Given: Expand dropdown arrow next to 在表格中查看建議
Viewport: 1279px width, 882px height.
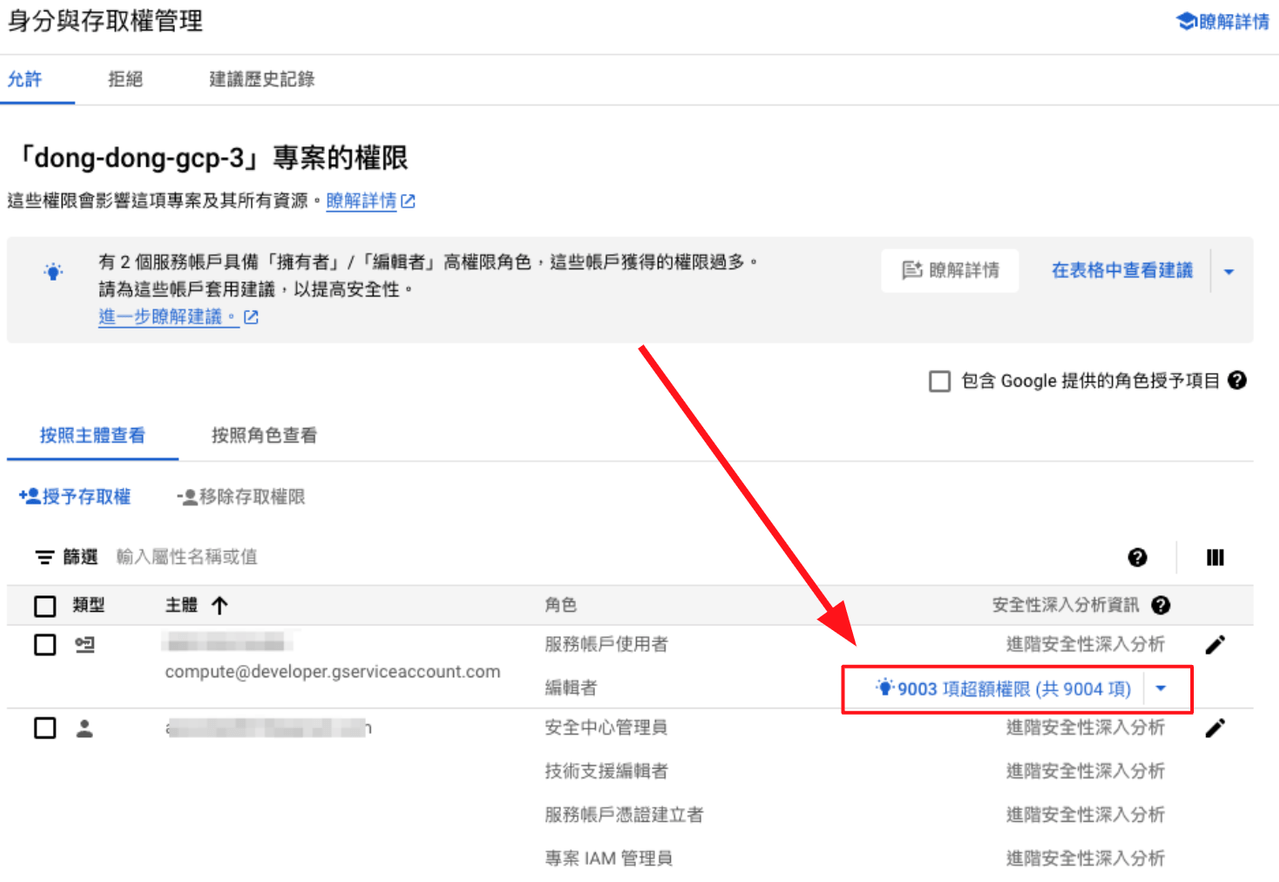Looking at the screenshot, I should coord(1229,271).
